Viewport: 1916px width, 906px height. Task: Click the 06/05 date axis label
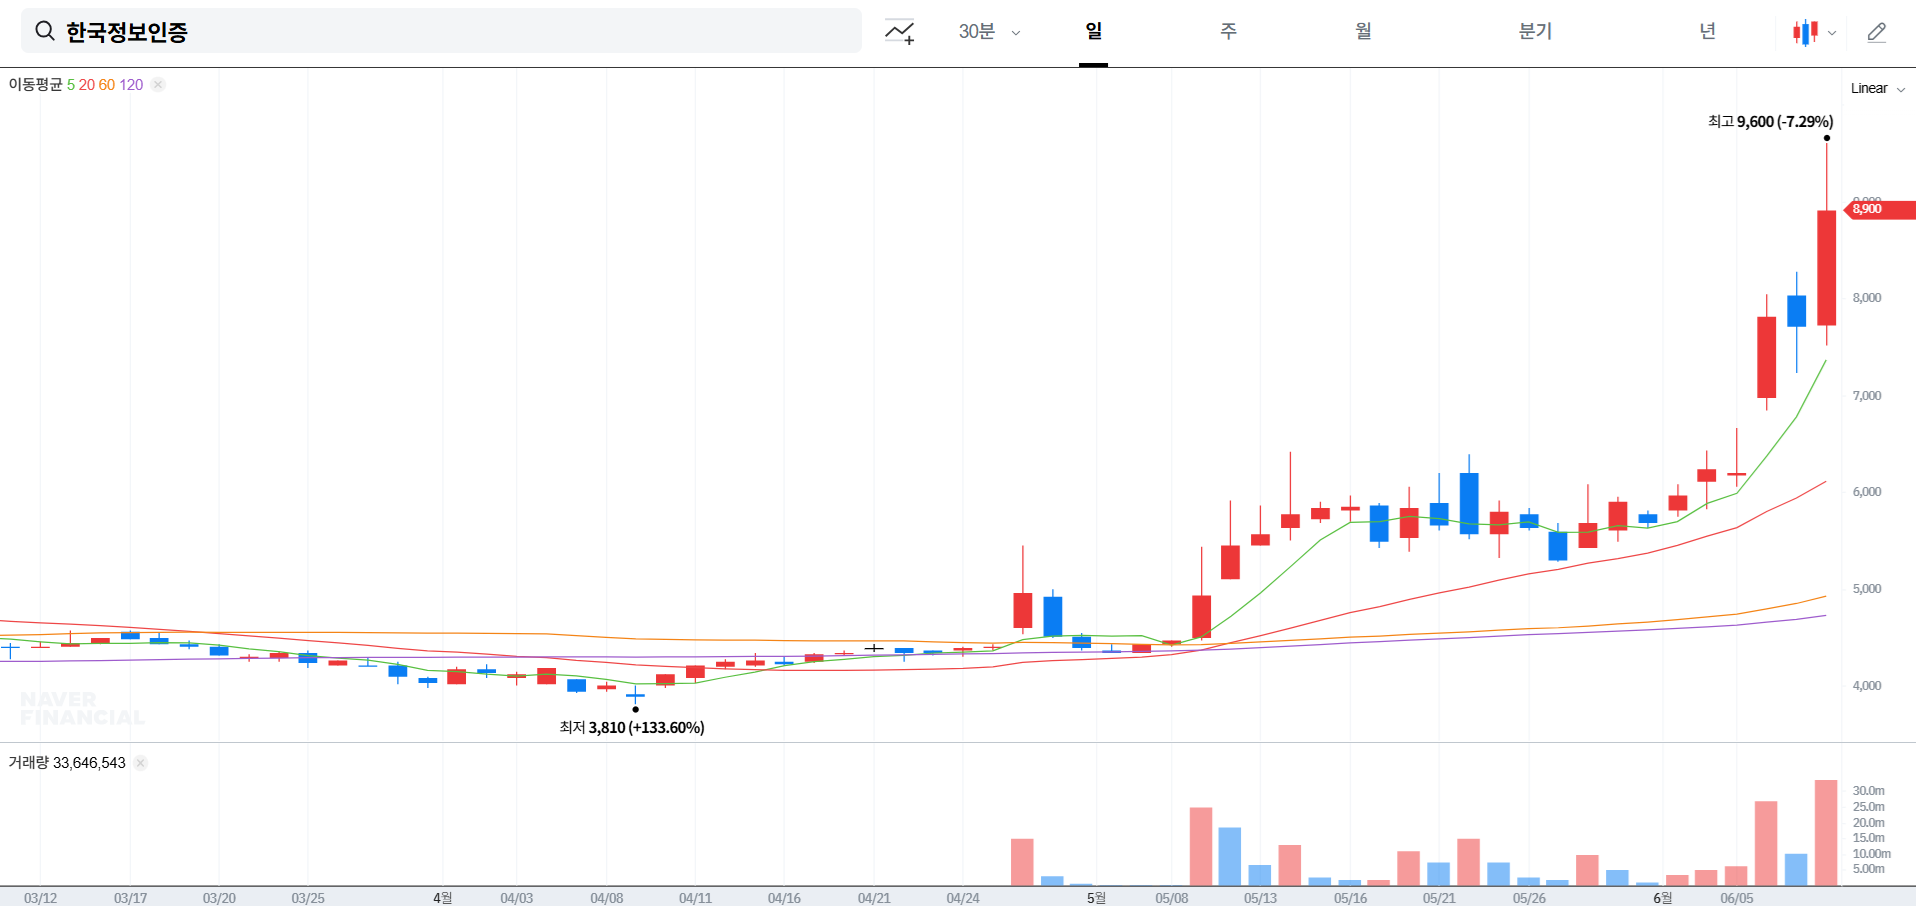1737,898
